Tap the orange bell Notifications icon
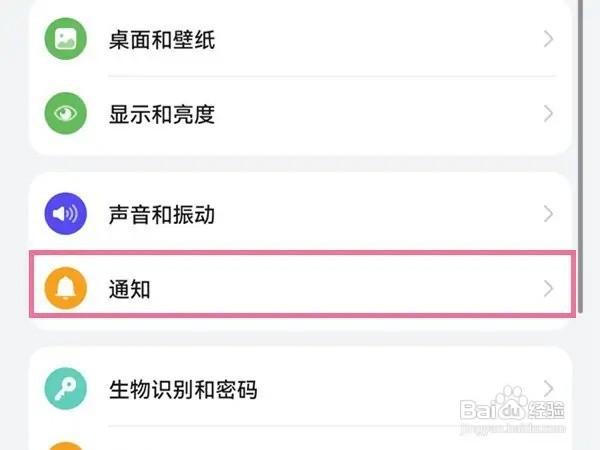 click(x=66, y=289)
